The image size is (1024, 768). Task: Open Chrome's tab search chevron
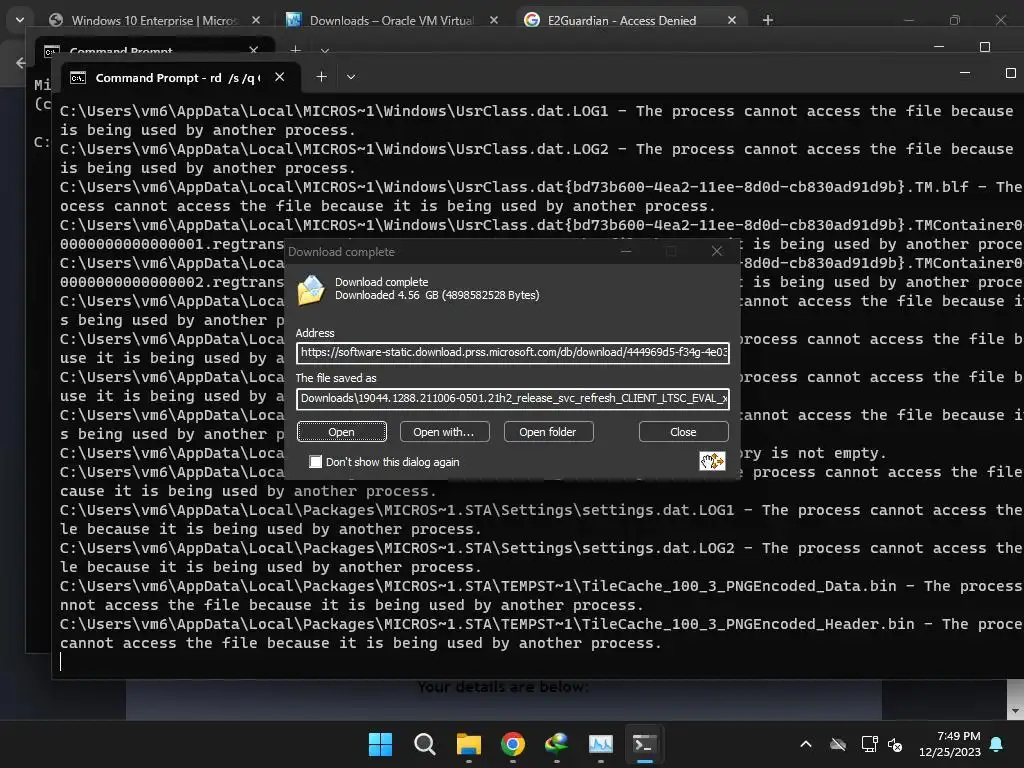click(20, 20)
